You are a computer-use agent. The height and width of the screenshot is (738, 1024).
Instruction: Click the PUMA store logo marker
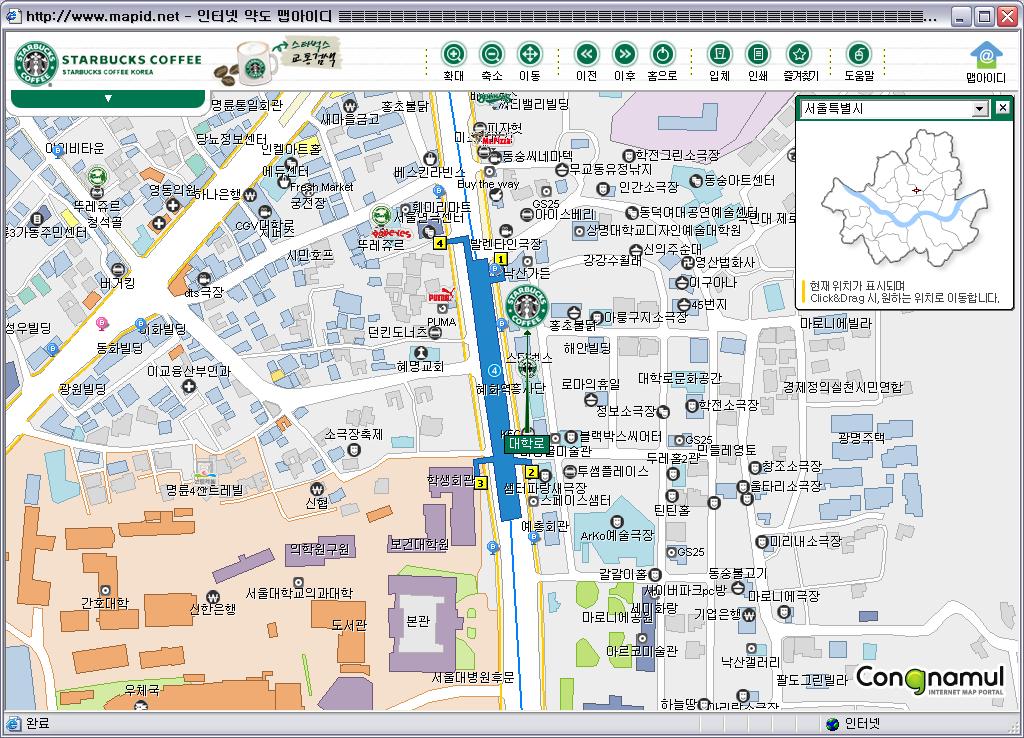click(x=441, y=295)
